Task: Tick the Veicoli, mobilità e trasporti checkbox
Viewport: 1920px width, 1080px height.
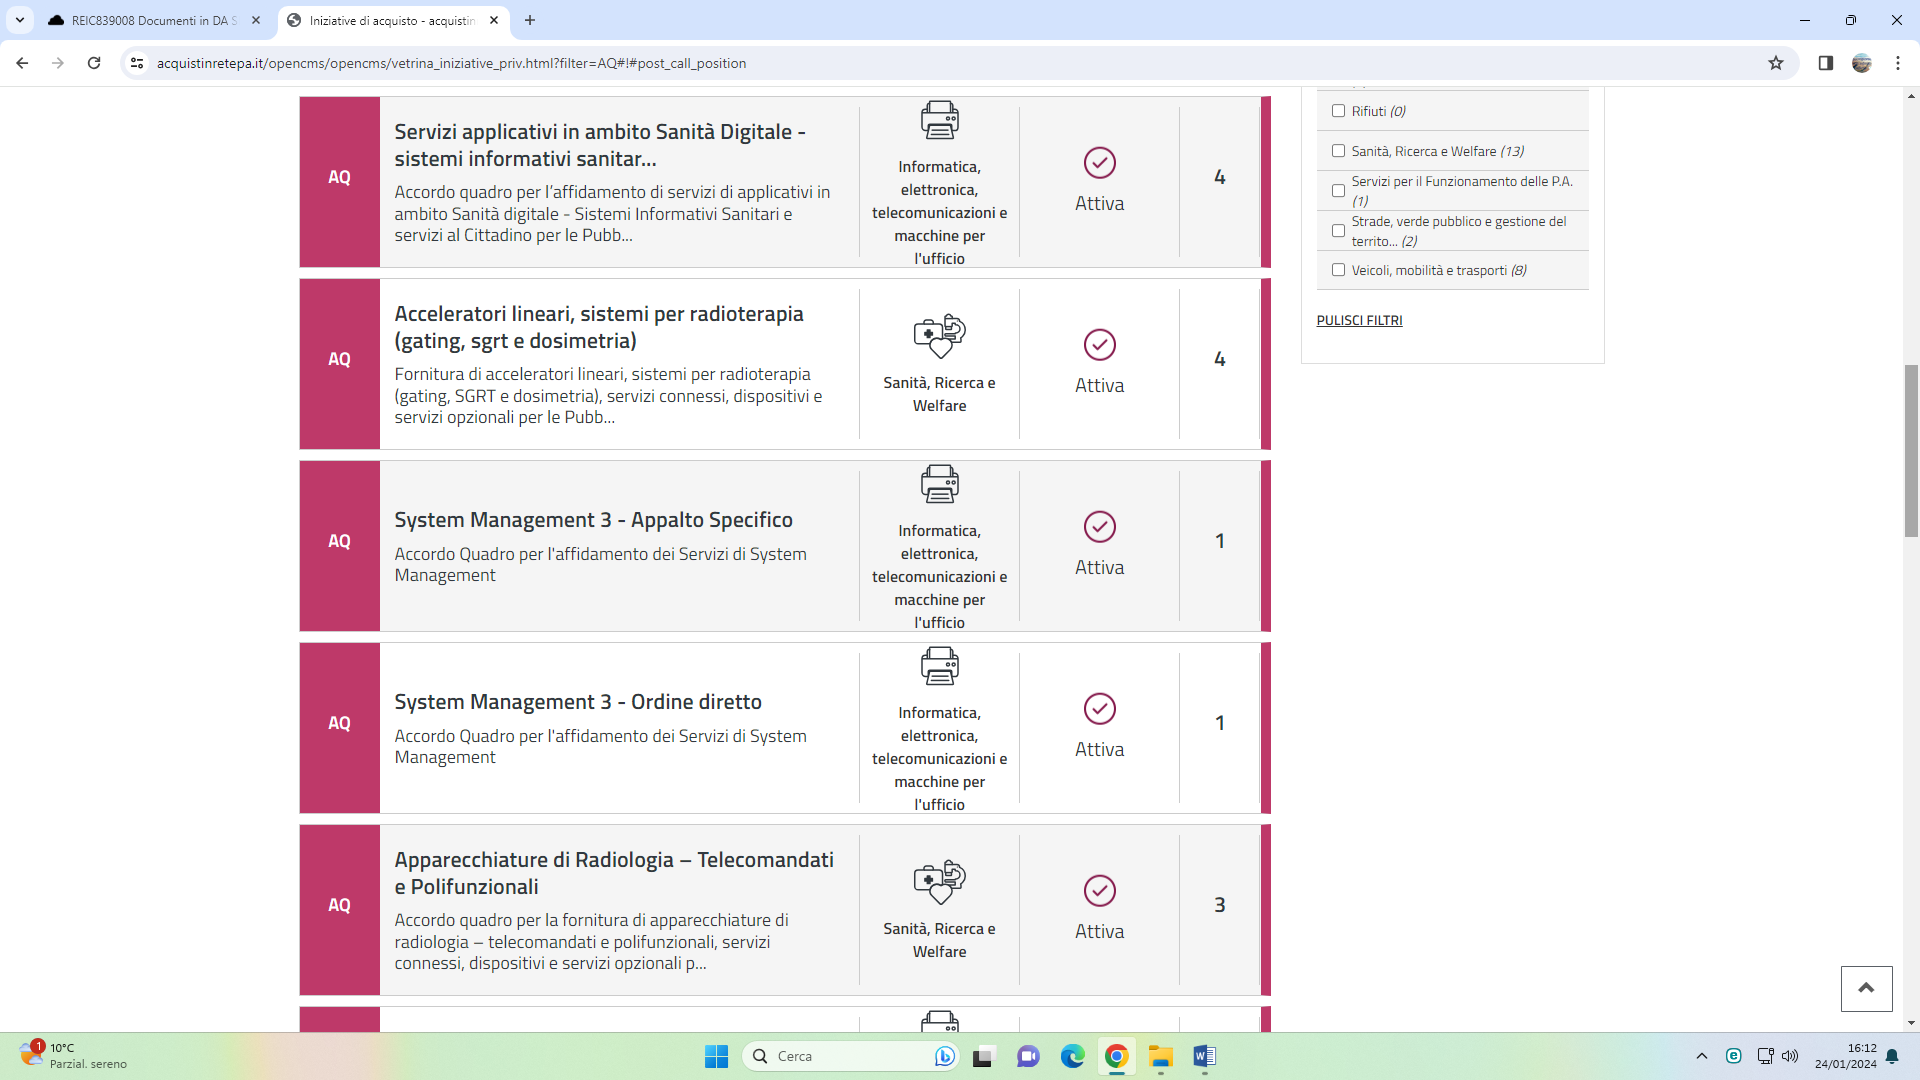Action: tap(1338, 270)
